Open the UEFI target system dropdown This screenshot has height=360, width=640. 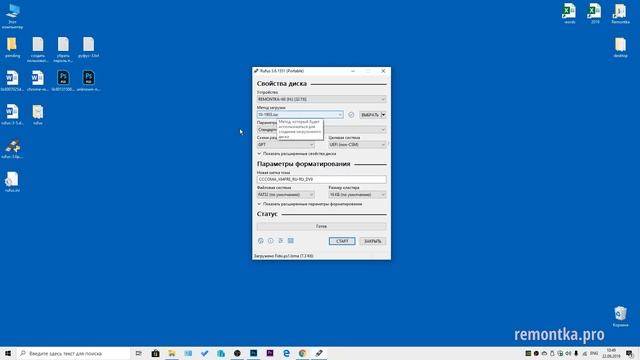point(357,144)
